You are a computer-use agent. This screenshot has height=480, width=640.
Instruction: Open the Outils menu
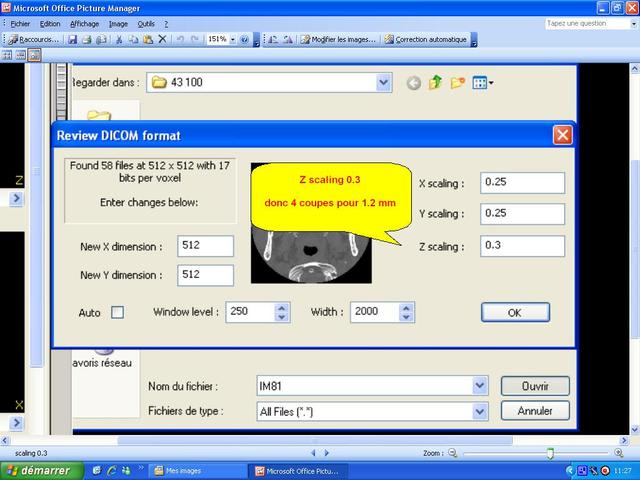[x=146, y=24]
